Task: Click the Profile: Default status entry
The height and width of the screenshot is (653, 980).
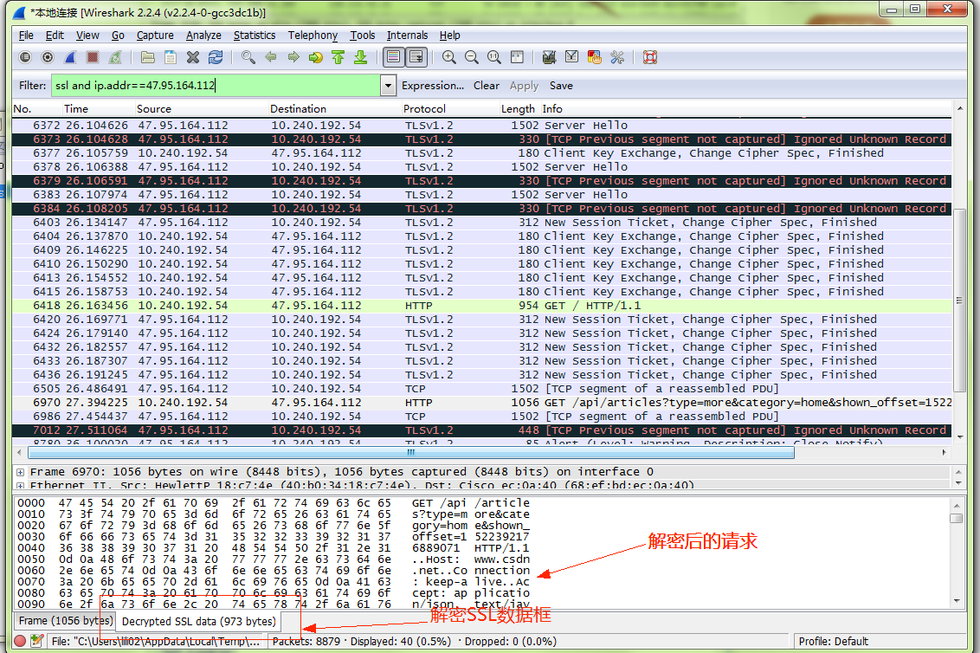Action: 832,641
